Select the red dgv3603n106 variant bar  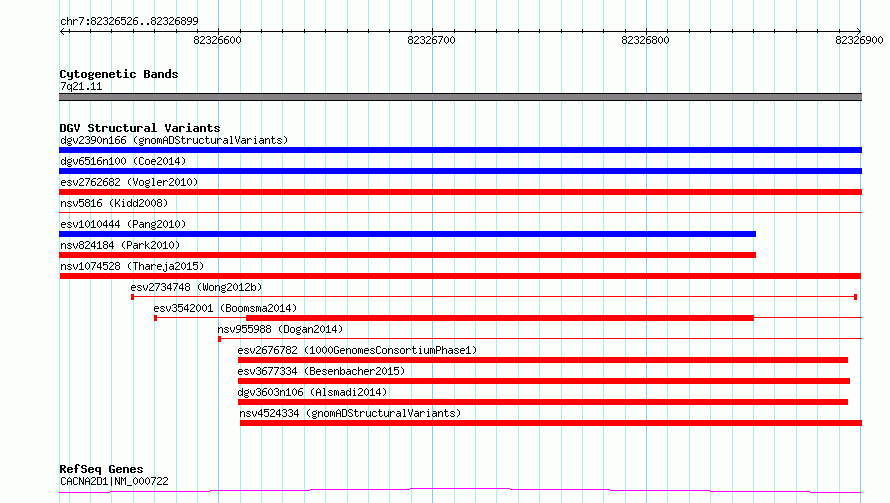point(543,402)
